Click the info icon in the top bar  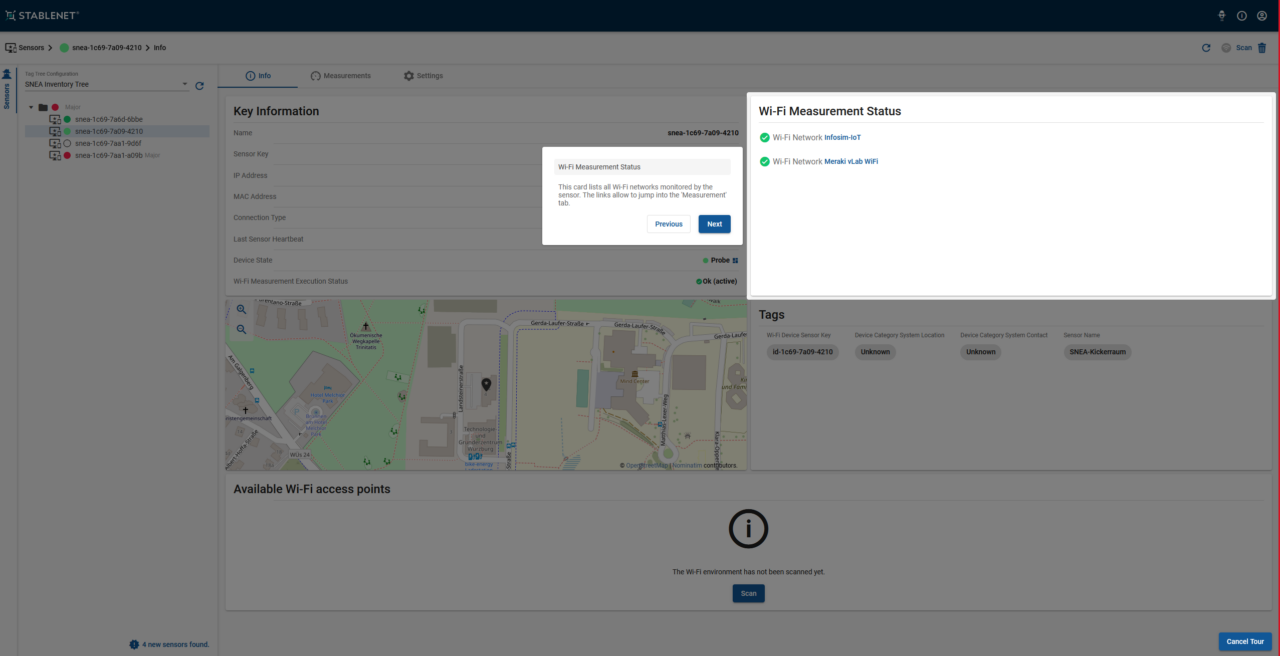coord(1242,16)
